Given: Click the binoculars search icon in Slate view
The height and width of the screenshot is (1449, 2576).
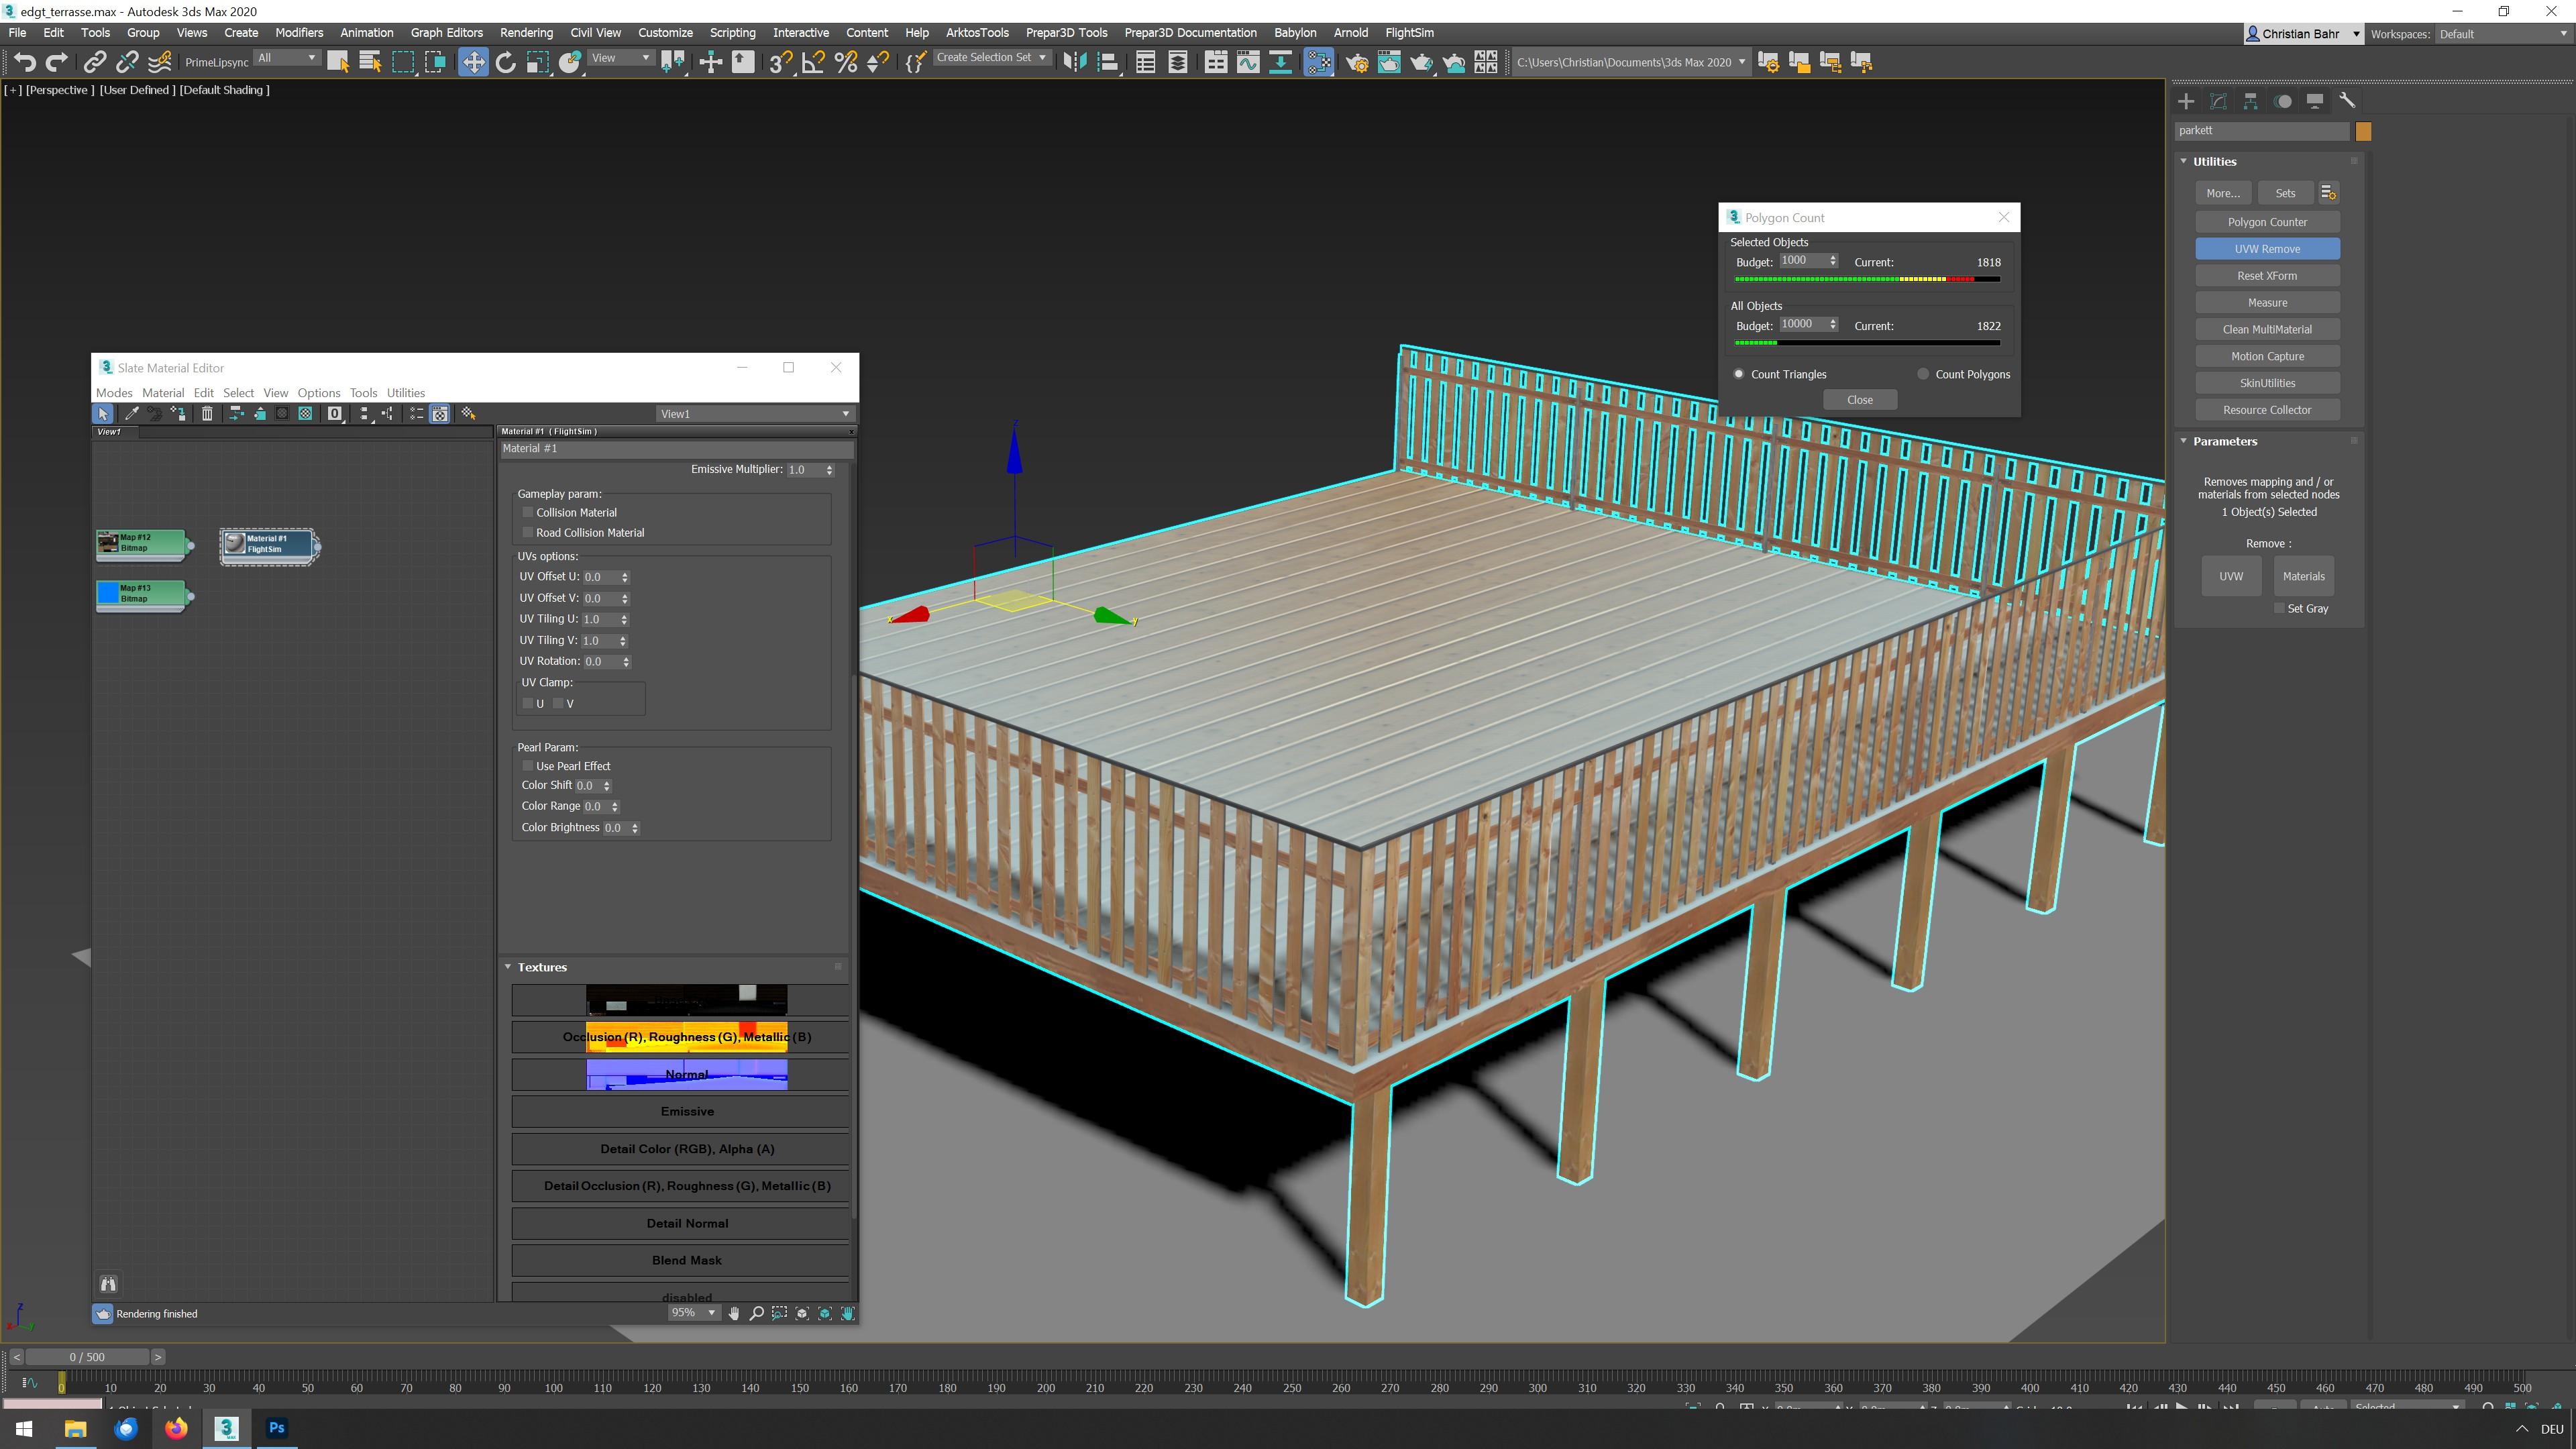Looking at the screenshot, I should pyautogui.click(x=108, y=1283).
